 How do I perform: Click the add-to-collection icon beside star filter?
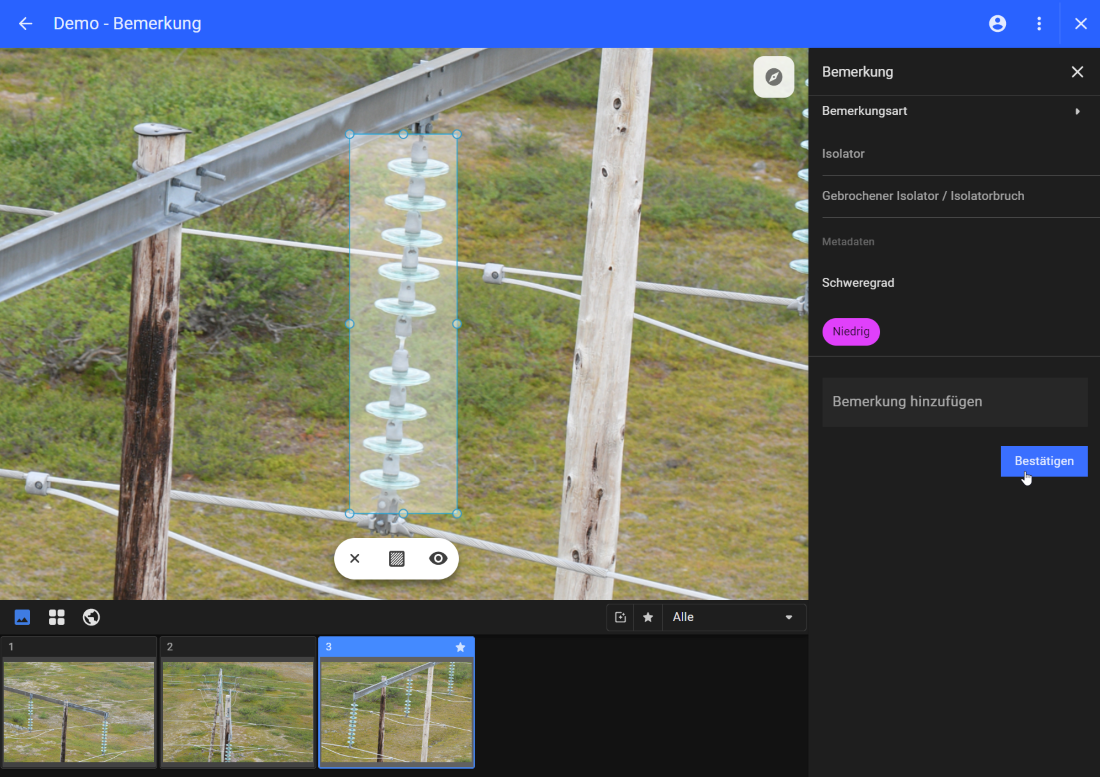pyautogui.click(x=620, y=617)
